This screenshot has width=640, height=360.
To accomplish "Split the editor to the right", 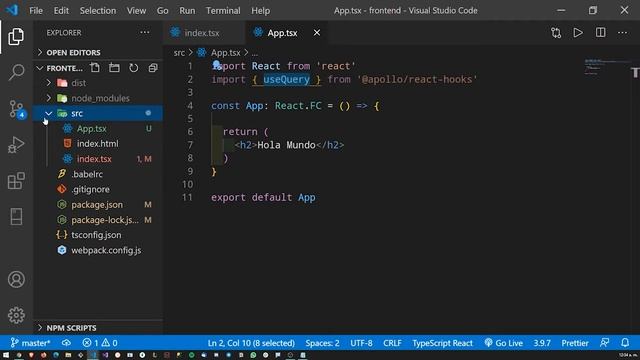I will pos(600,33).
